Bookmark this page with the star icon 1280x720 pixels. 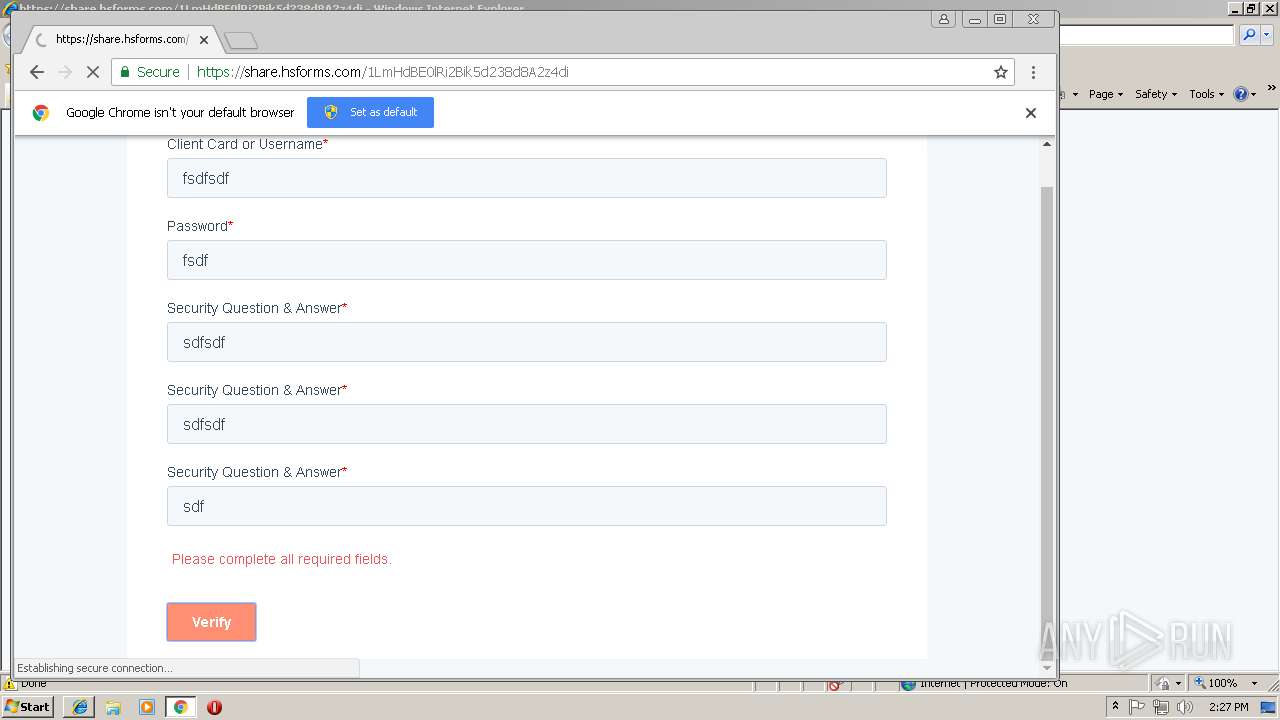point(1000,72)
